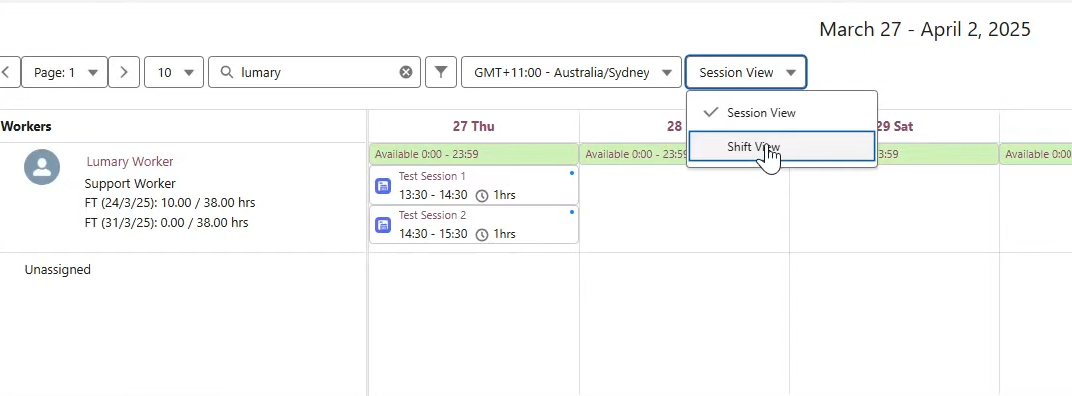
Task: Click the blue dot on Test Session 1
Action: pos(572,173)
